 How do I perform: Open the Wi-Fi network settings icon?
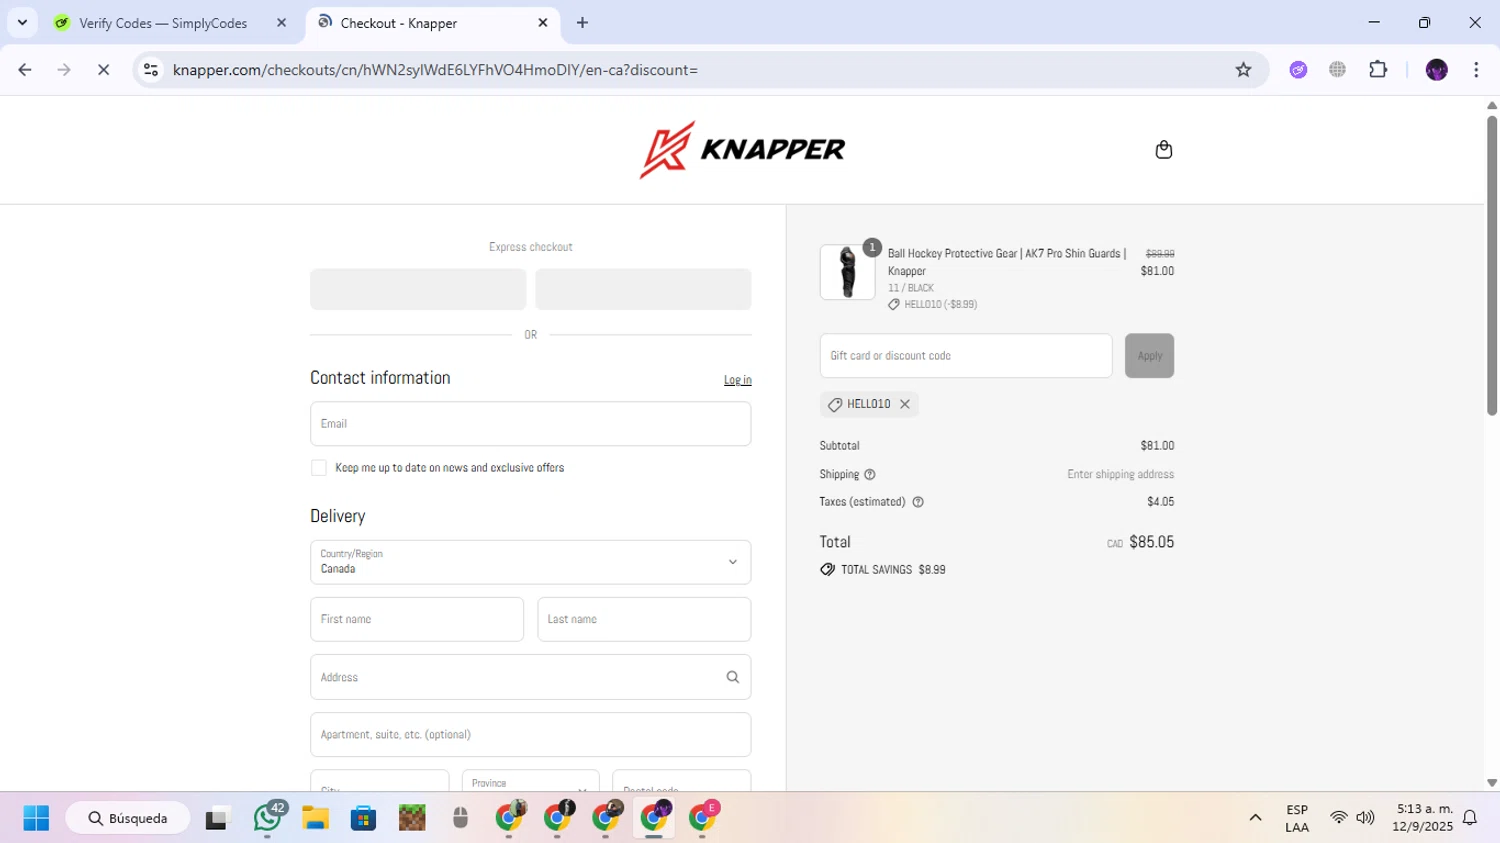coord(1338,818)
